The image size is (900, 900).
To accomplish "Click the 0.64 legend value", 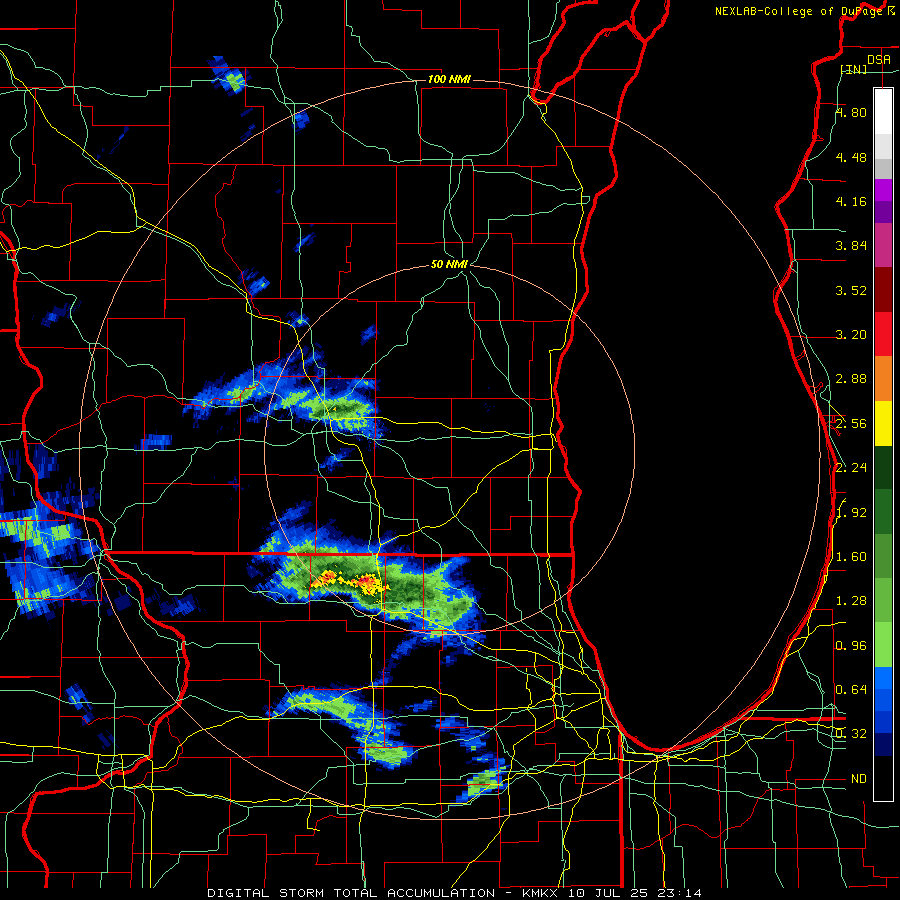I will (851, 690).
